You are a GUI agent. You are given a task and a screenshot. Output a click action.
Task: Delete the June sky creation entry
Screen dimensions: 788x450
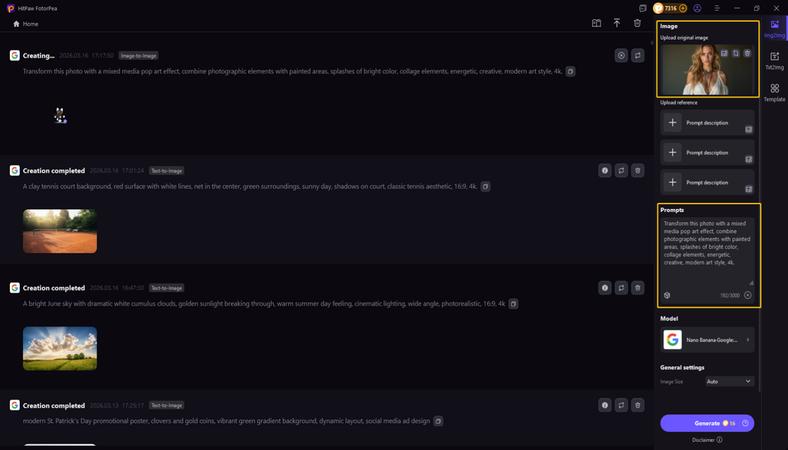(638, 288)
